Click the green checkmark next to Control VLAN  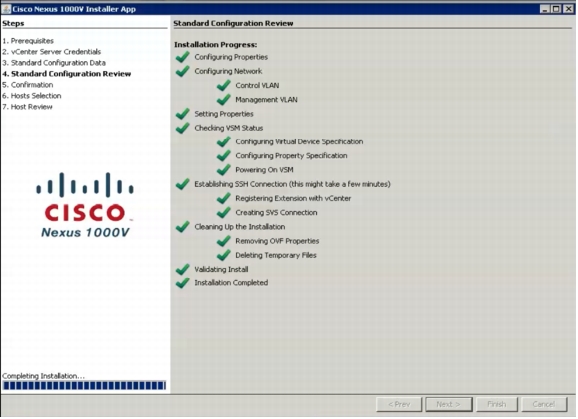[223, 85]
